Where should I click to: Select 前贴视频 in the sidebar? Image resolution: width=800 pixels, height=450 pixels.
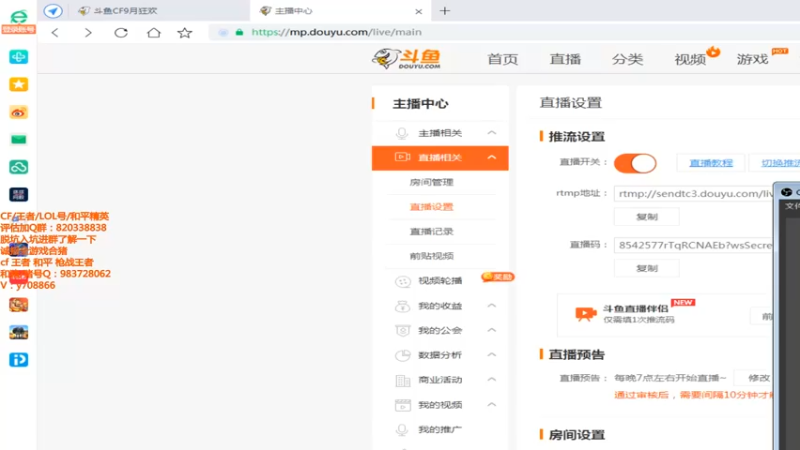(x=431, y=256)
